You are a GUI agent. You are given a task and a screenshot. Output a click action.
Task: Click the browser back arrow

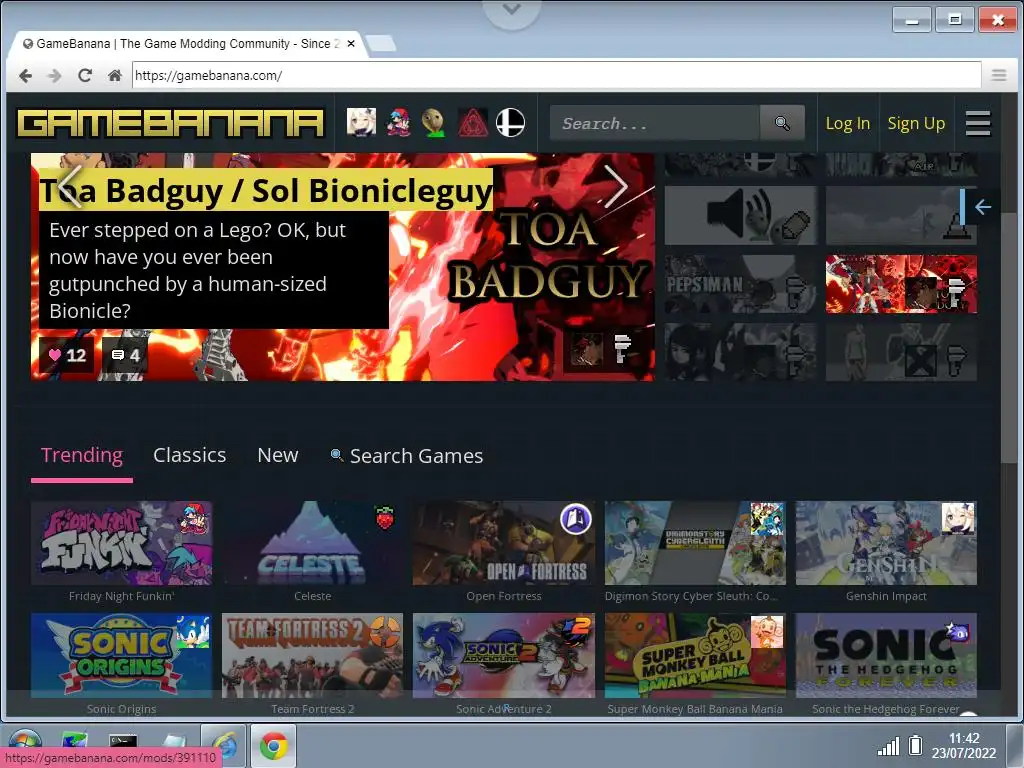coord(25,76)
